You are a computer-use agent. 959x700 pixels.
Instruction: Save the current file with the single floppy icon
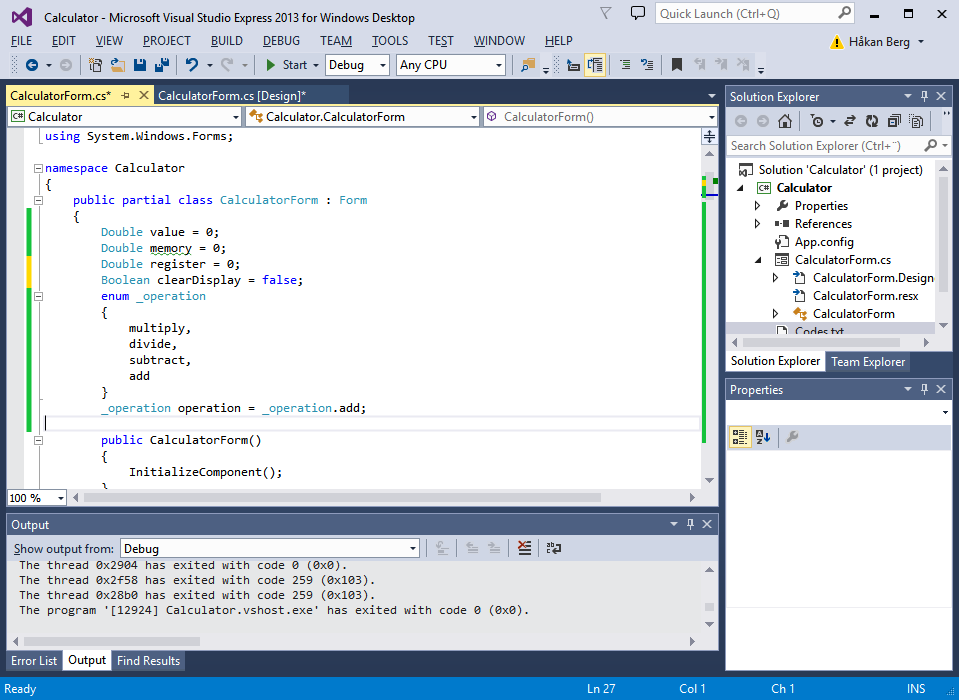pyautogui.click(x=140, y=65)
